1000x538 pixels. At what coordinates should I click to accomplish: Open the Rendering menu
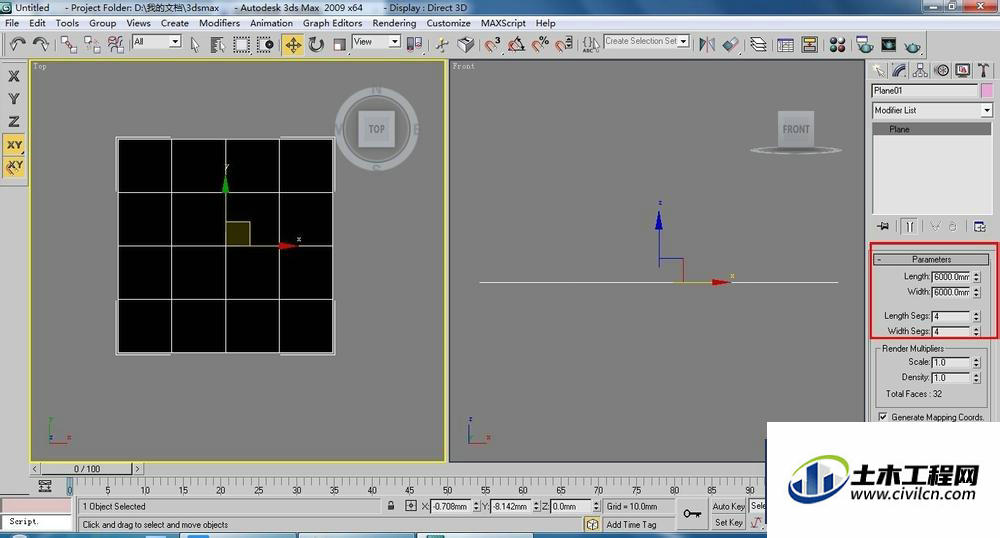(x=394, y=23)
